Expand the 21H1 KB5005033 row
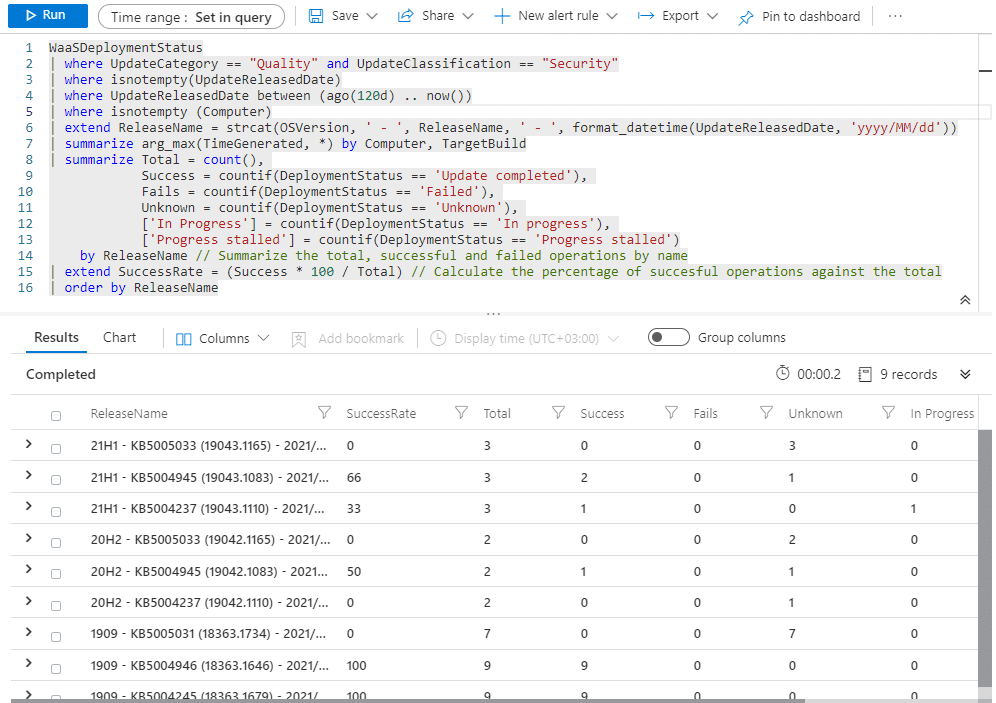The width and height of the screenshot is (996, 703). [x=29, y=444]
